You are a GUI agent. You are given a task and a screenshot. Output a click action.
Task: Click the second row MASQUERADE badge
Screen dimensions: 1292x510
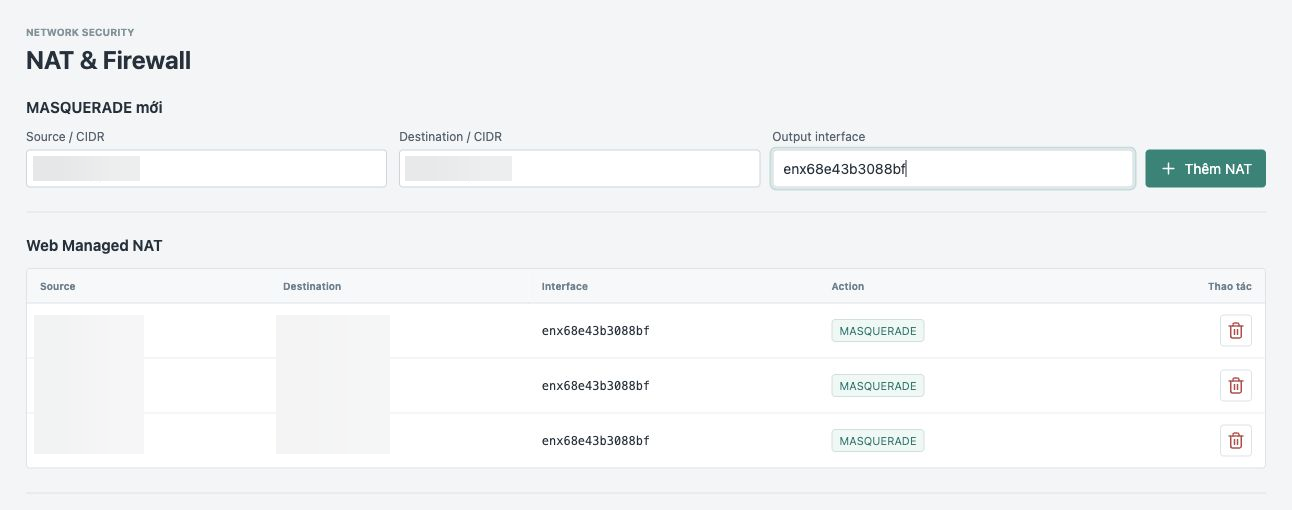tap(878, 386)
